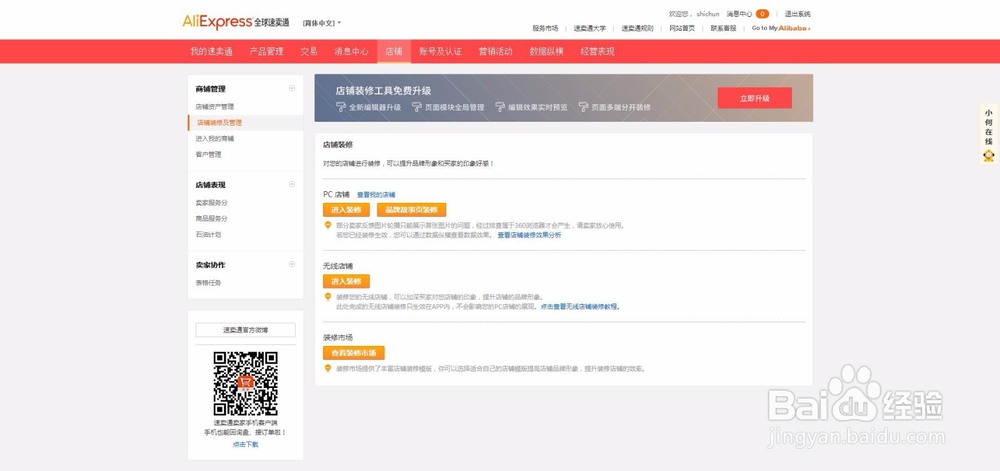Screen dimensions: 1000x471
Task: Select 店铺装修及管理 in the sidebar
Action: 246,122
